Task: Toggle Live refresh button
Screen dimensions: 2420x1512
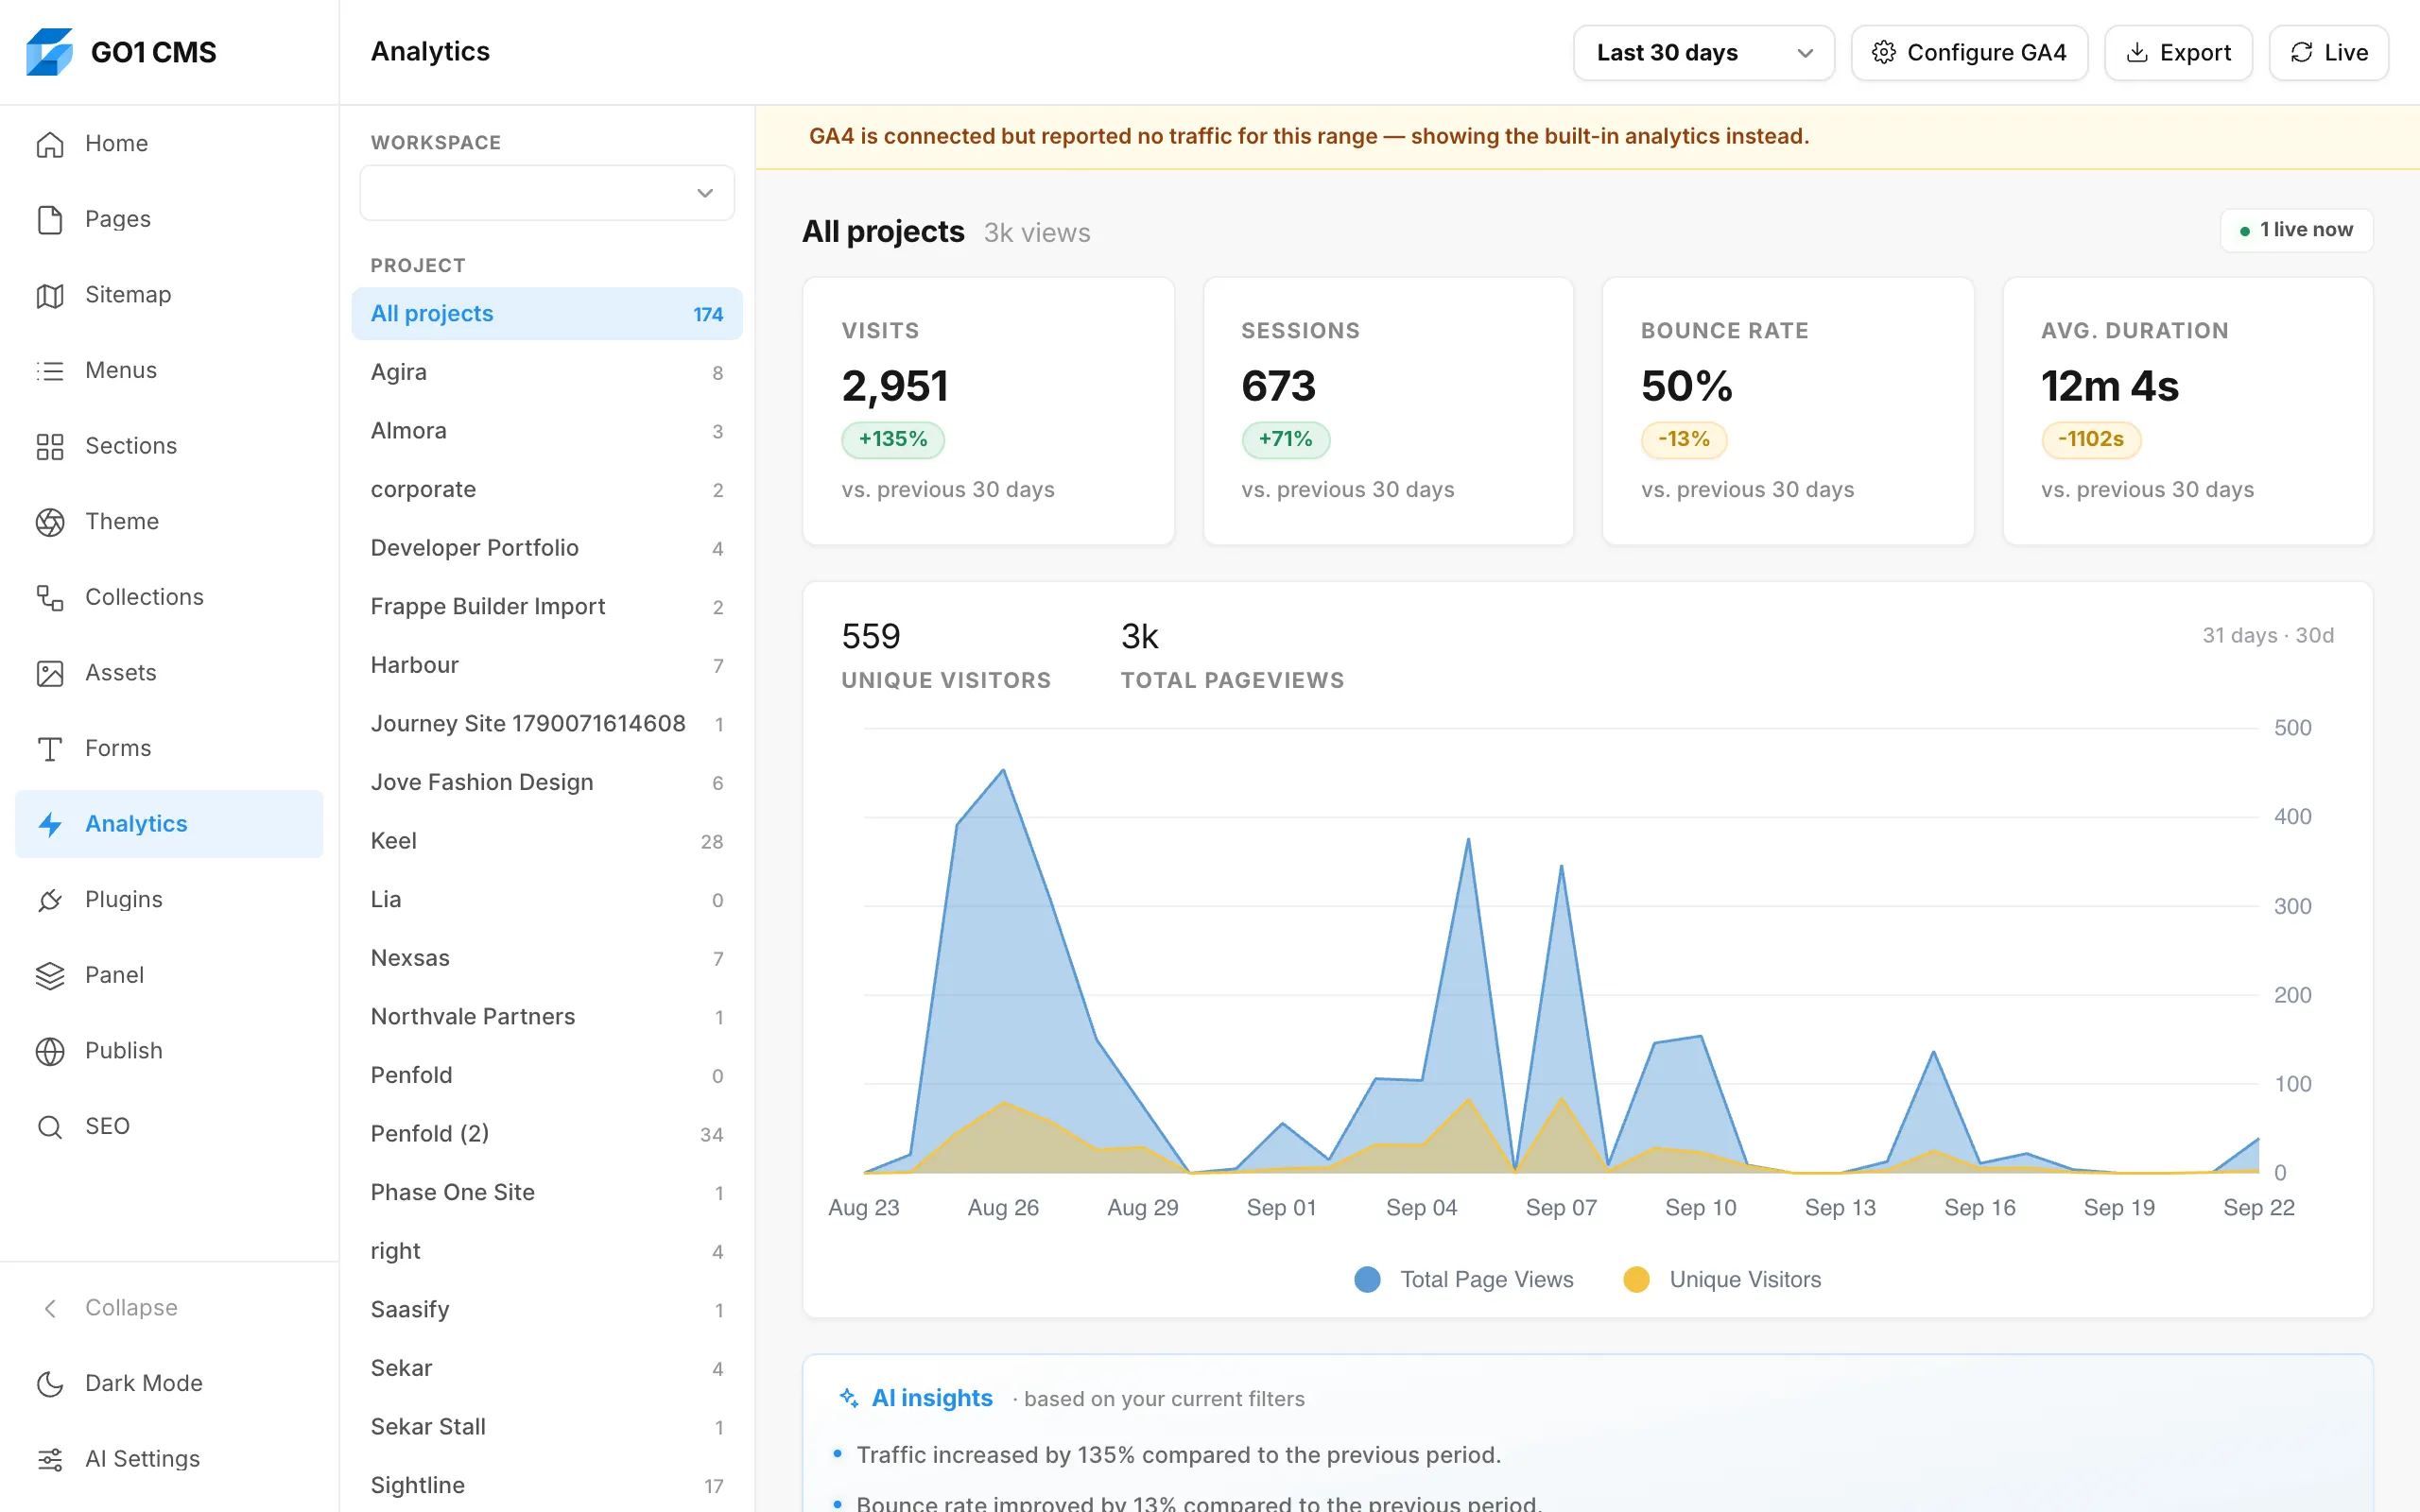Action: 2328,53
